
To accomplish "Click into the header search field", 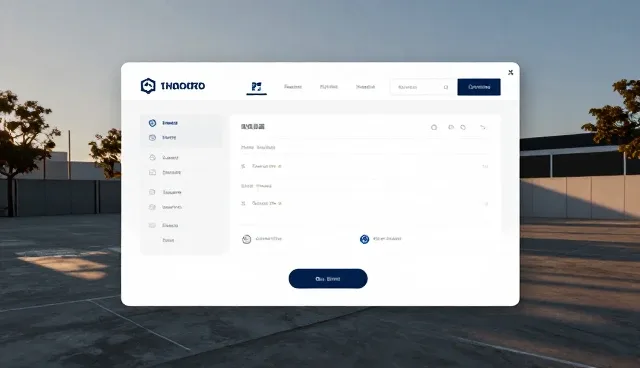I will tap(422, 87).
